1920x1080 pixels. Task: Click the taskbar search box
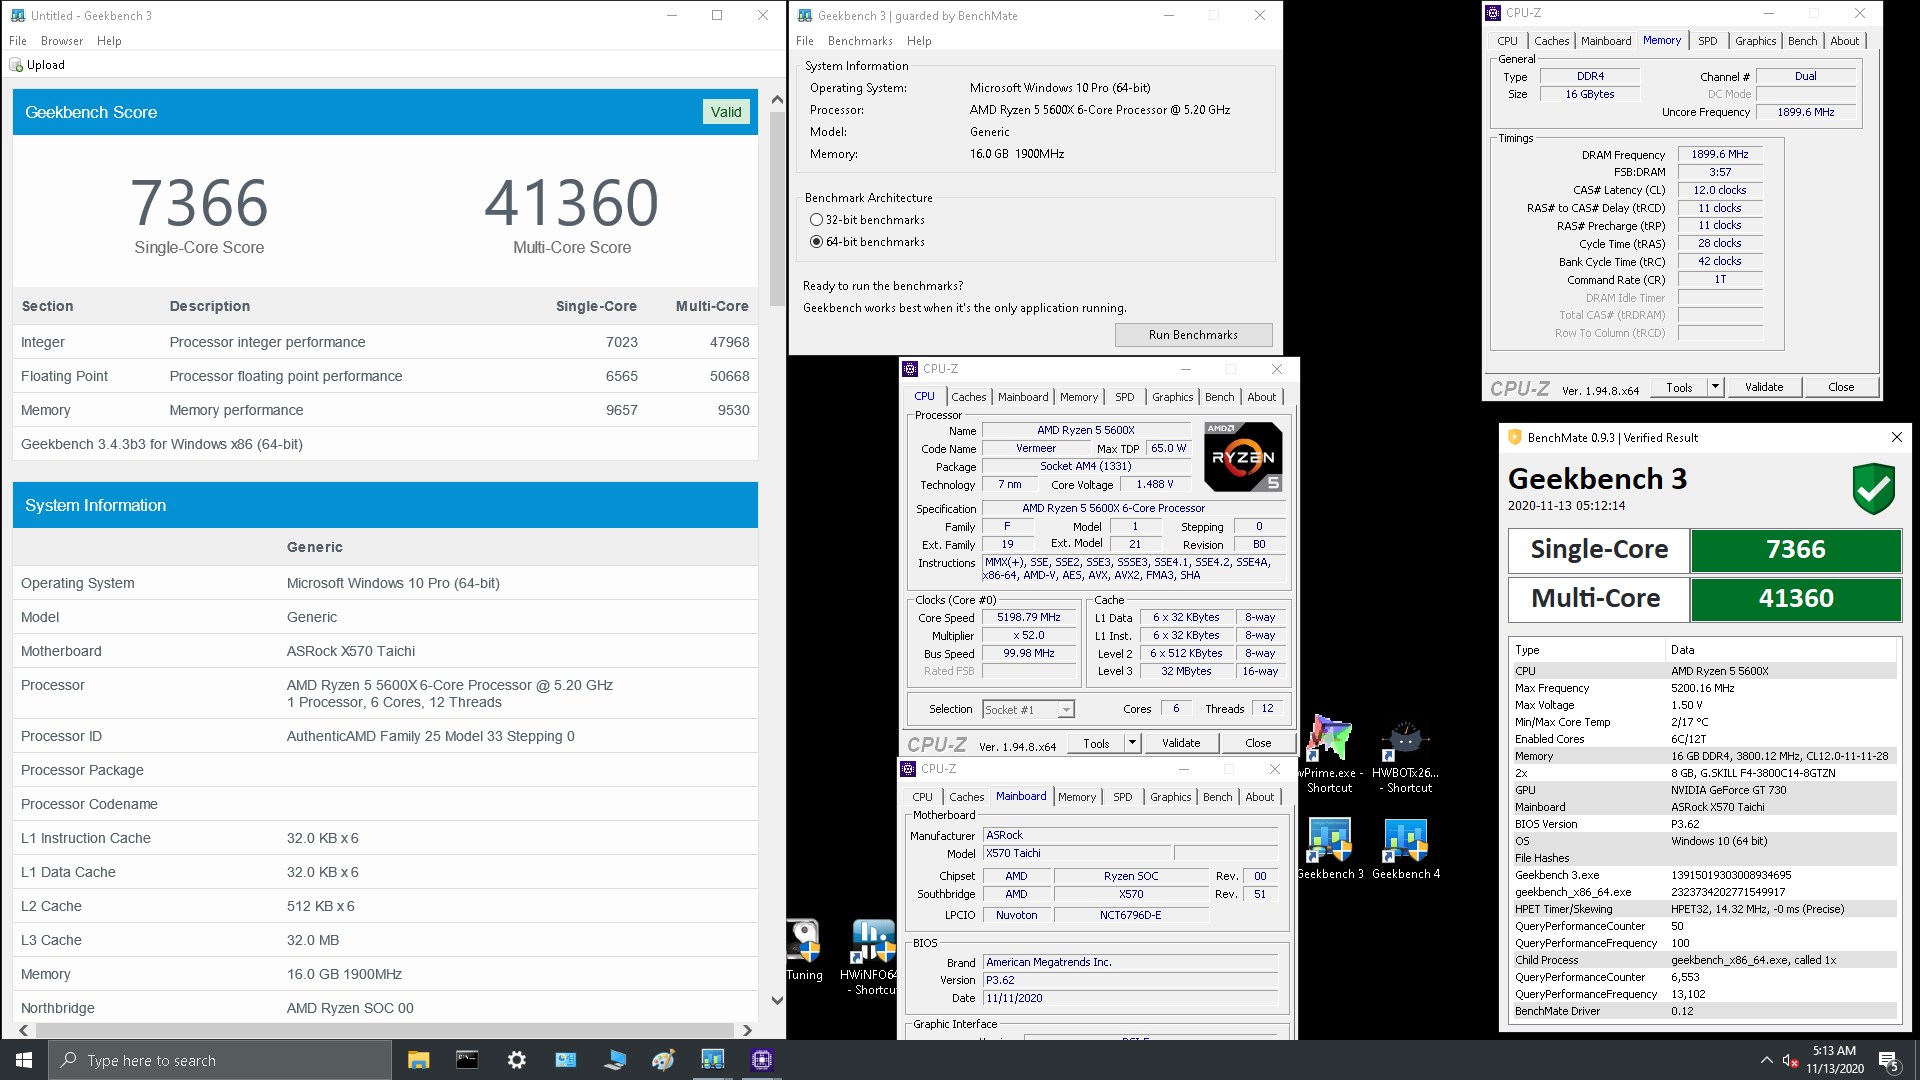coord(220,1060)
